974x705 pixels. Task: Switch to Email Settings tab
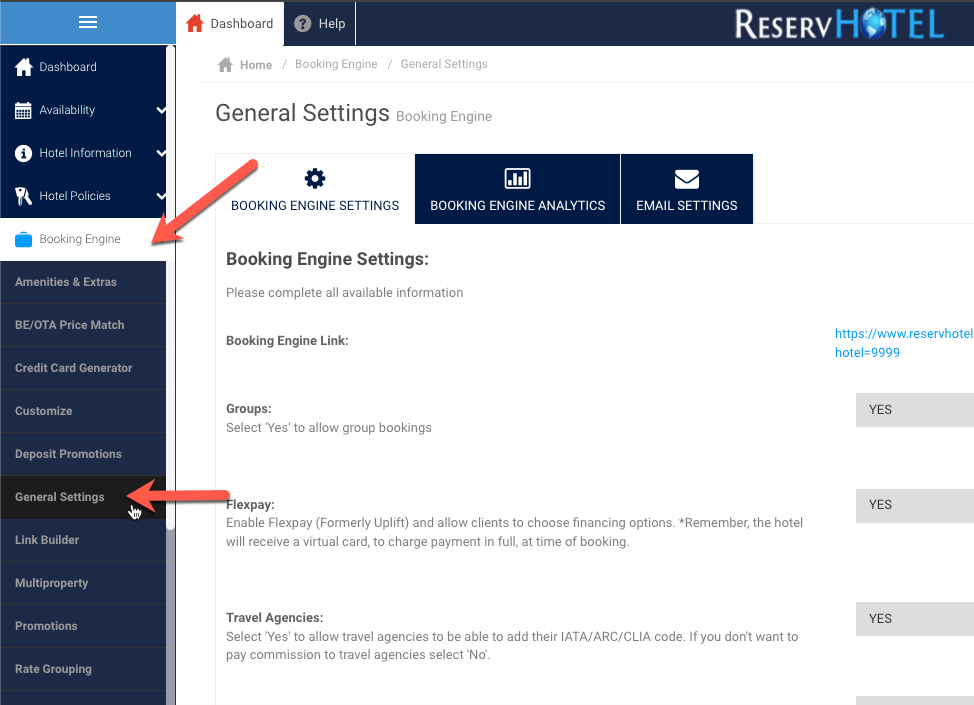(687, 189)
